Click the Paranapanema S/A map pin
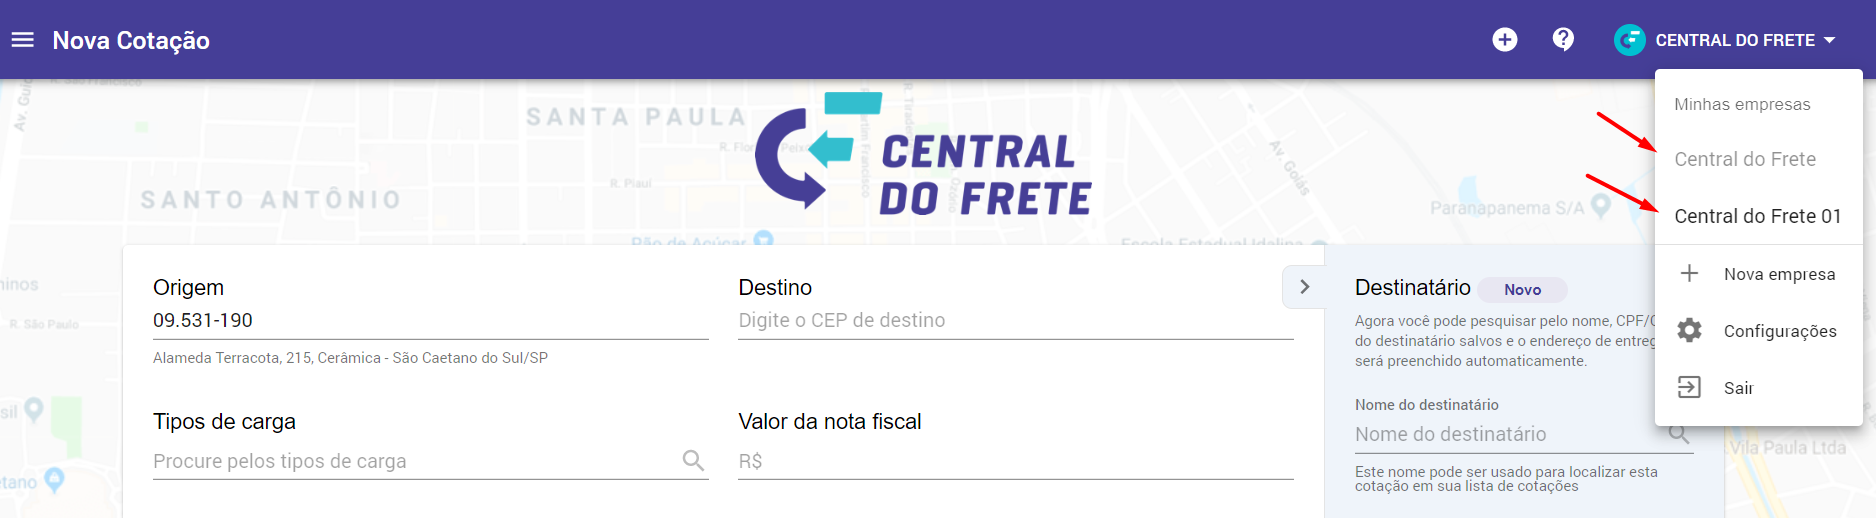1876x518 pixels. pos(1600,206)
